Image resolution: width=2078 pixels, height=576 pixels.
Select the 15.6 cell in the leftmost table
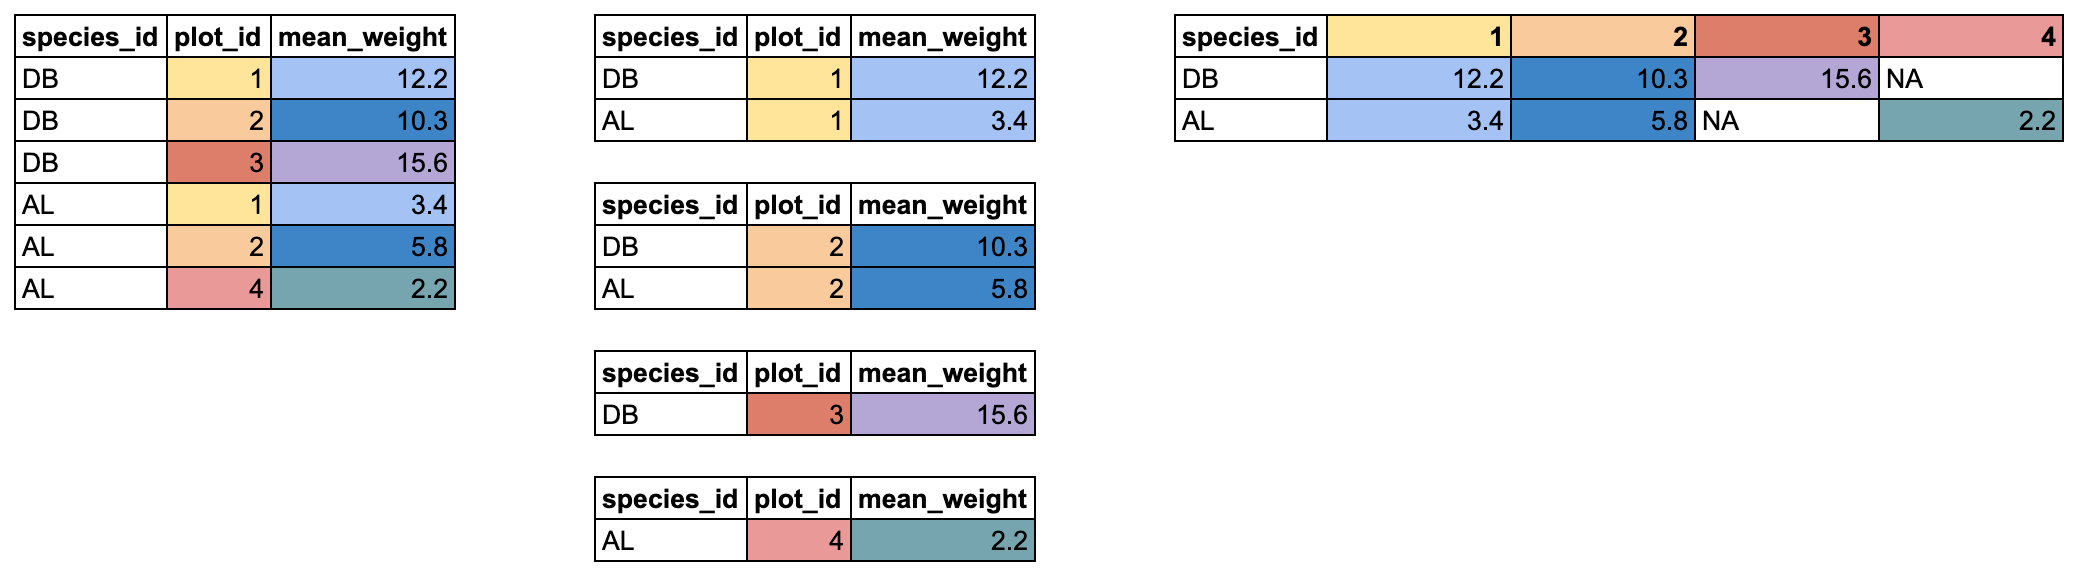362,163
